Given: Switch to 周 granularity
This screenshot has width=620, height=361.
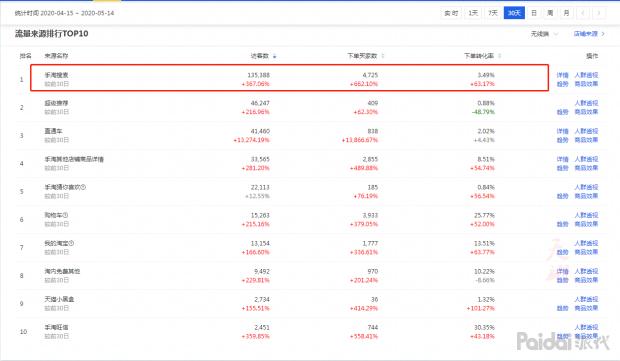Looking at the screenshot, I should point(550,13).
